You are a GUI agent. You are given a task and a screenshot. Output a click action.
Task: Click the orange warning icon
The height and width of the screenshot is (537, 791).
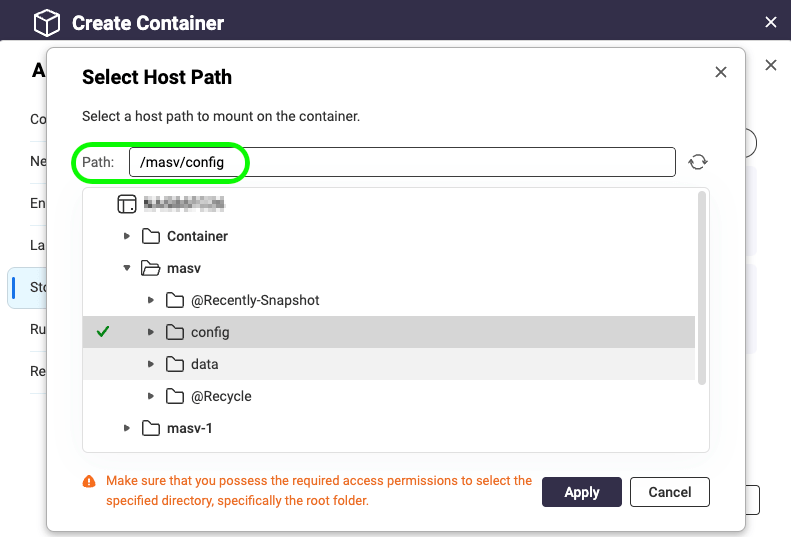pos(90,481)
